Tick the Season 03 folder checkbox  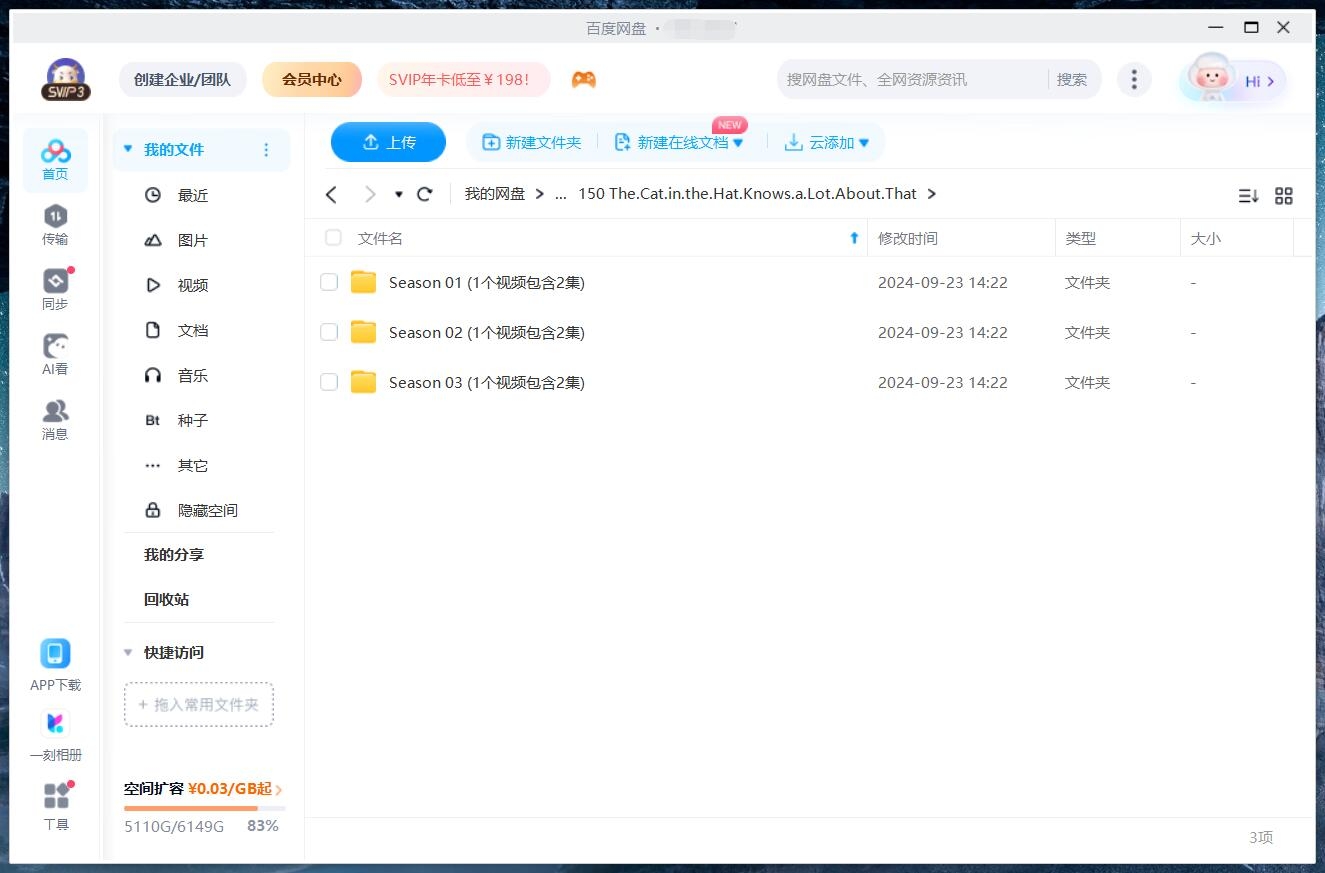(329, 382)
